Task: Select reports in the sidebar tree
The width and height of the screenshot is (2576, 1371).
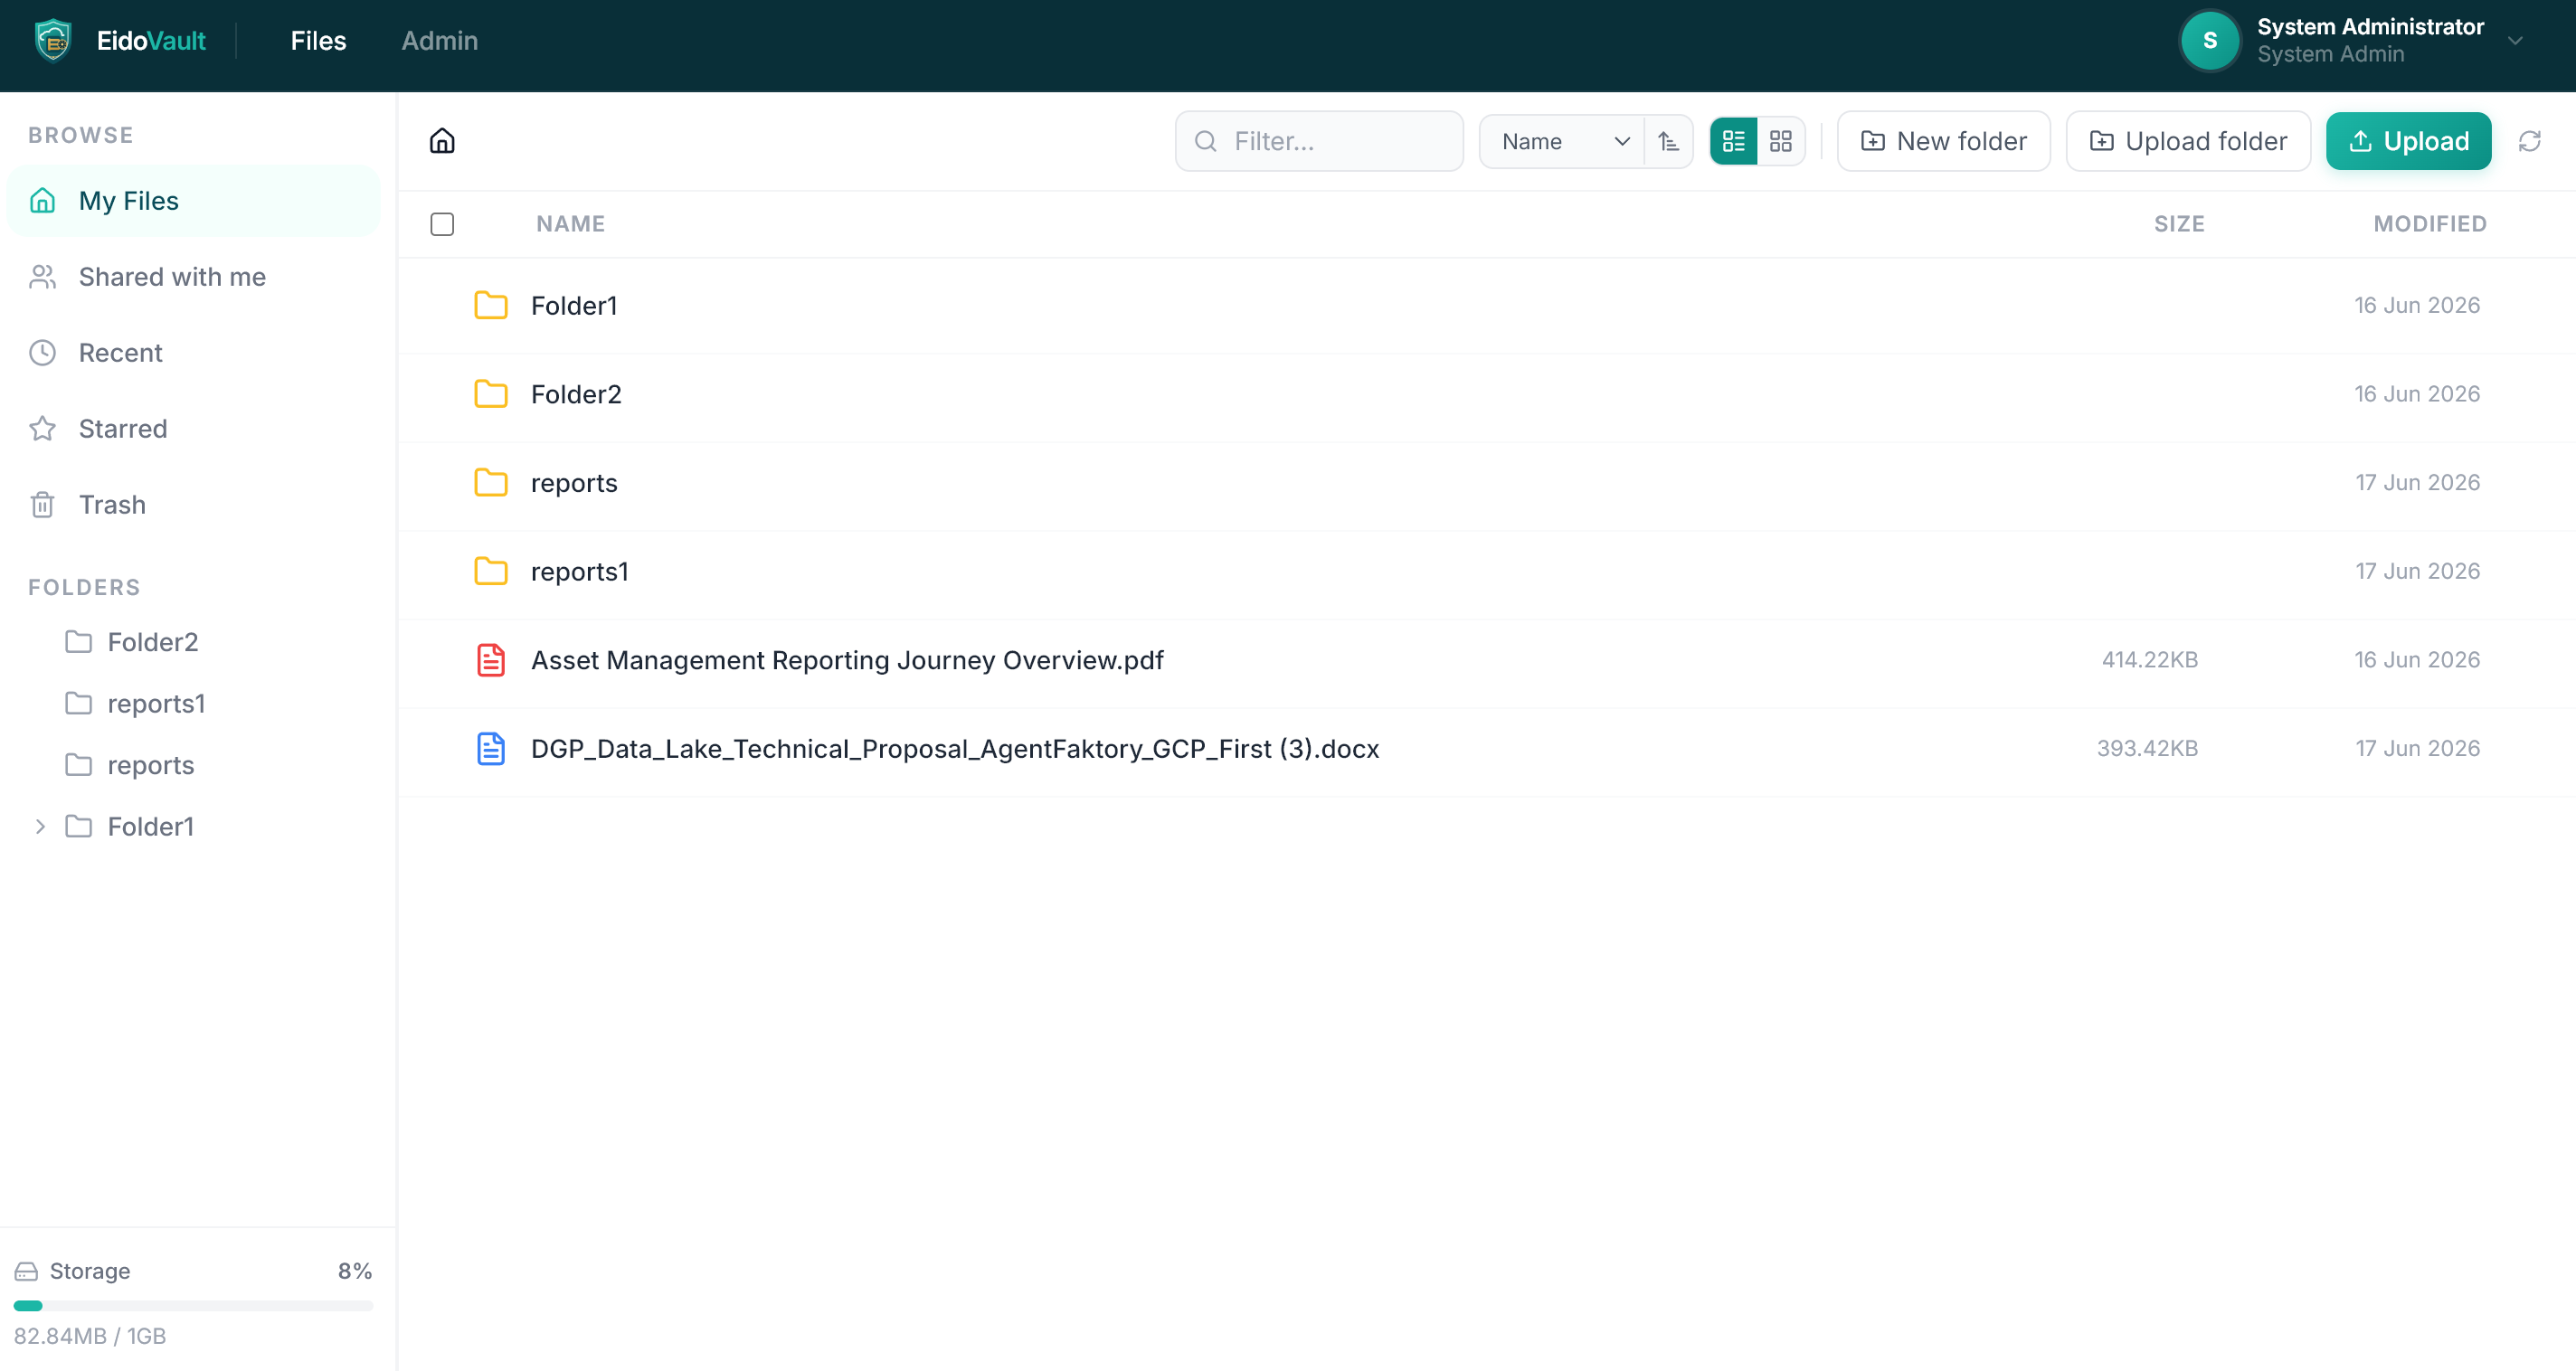Action: click(150, 765)
